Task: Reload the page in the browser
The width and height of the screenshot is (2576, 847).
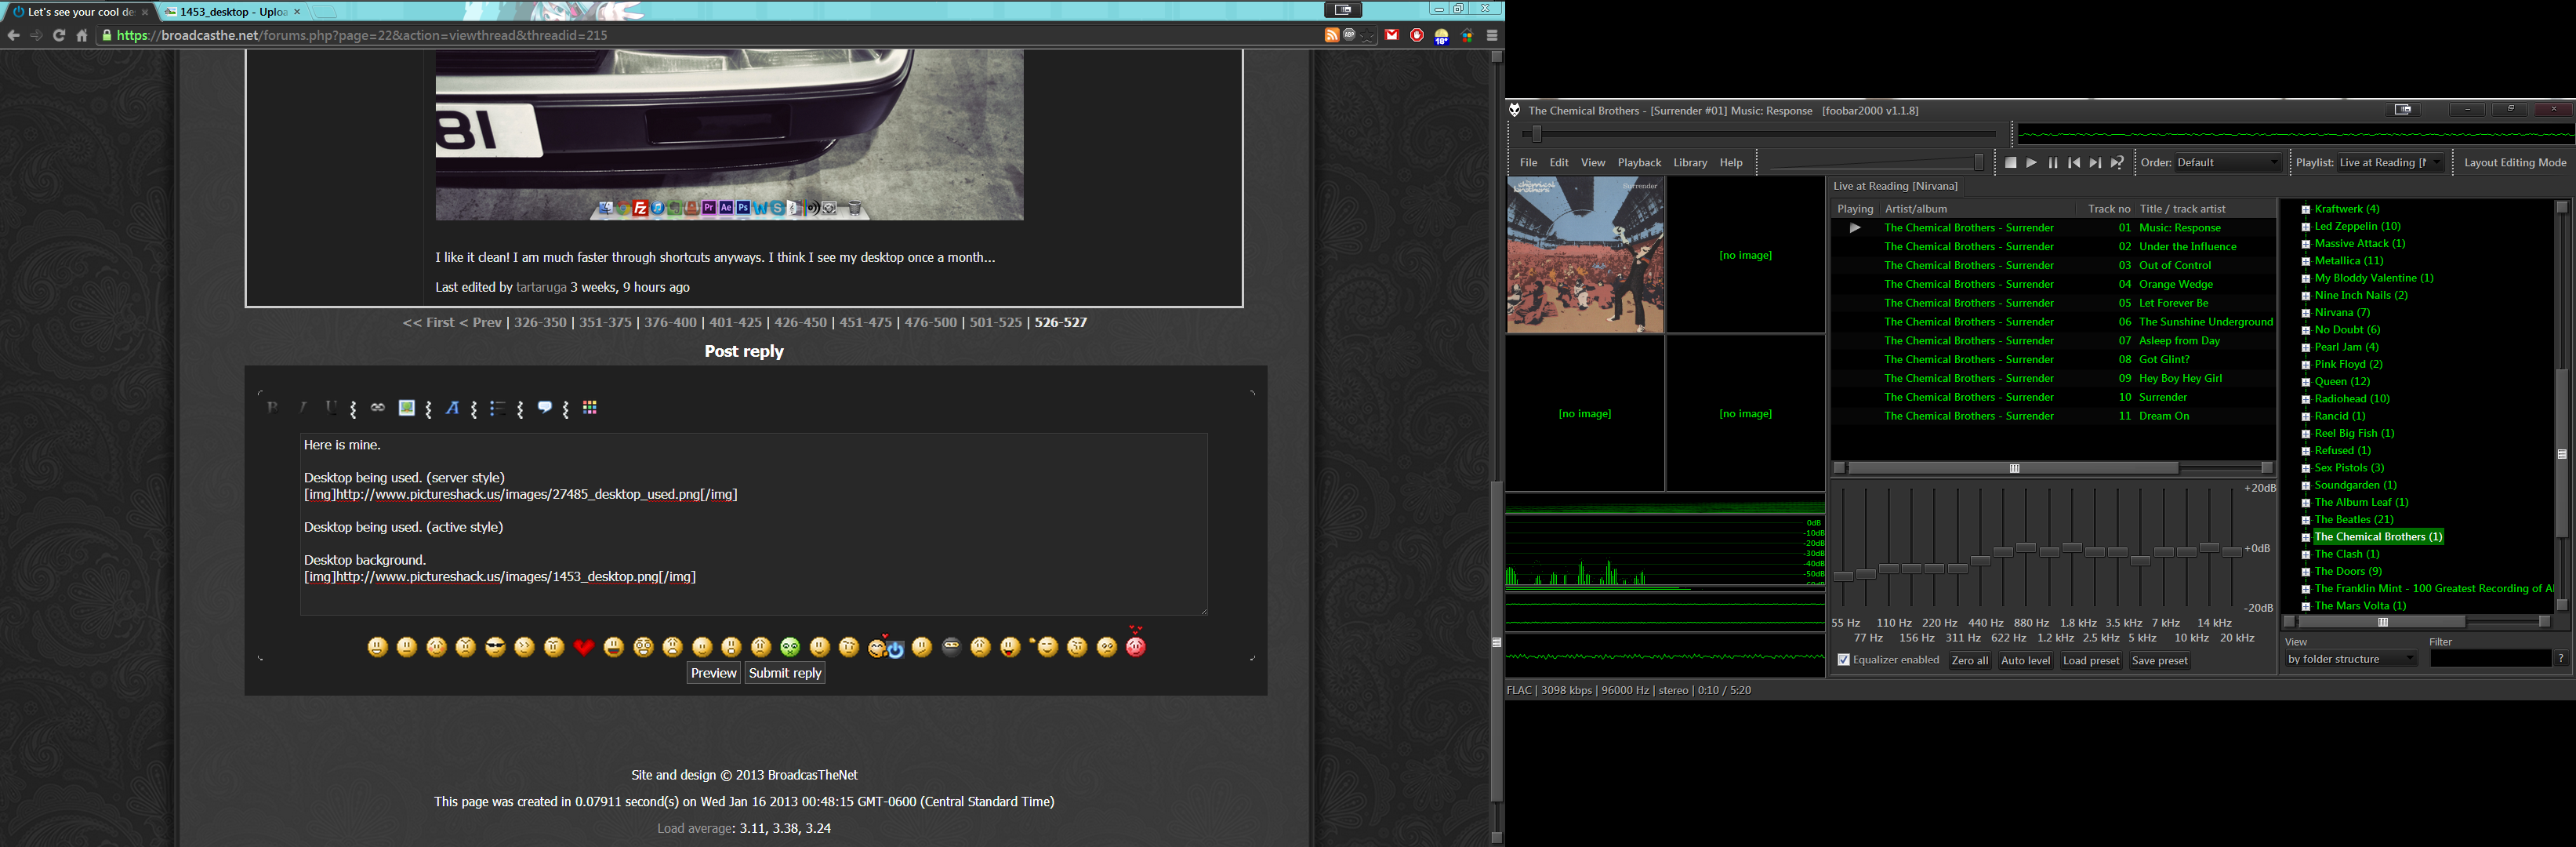Action: coord(59,35)
